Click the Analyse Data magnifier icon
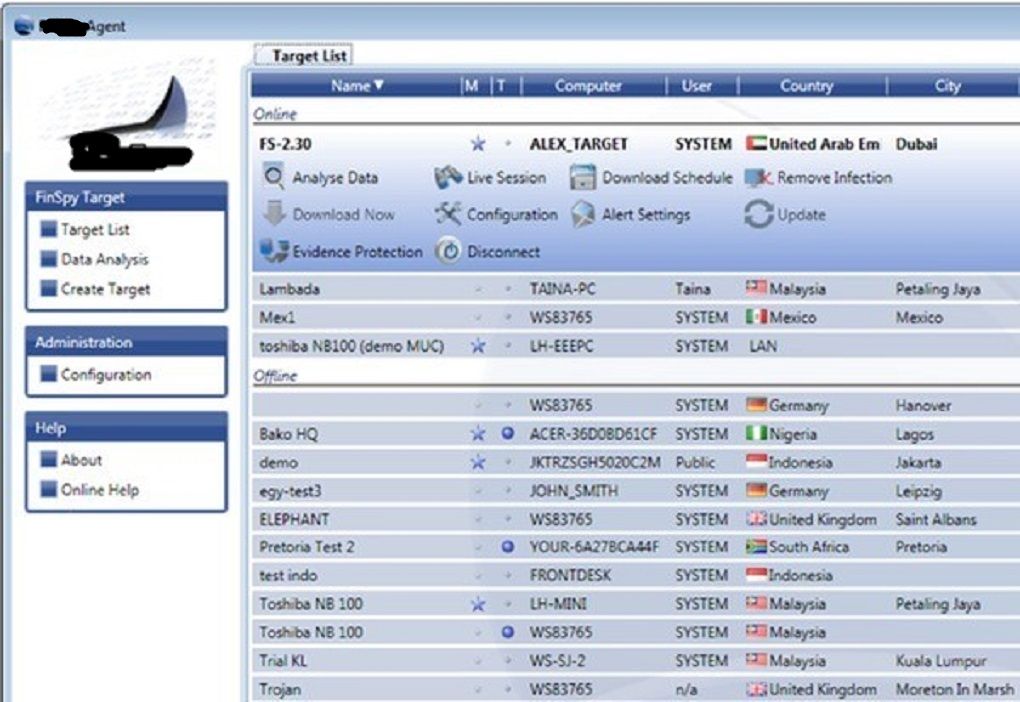Screen dimensions: 1020x702 tap(273, 177)
